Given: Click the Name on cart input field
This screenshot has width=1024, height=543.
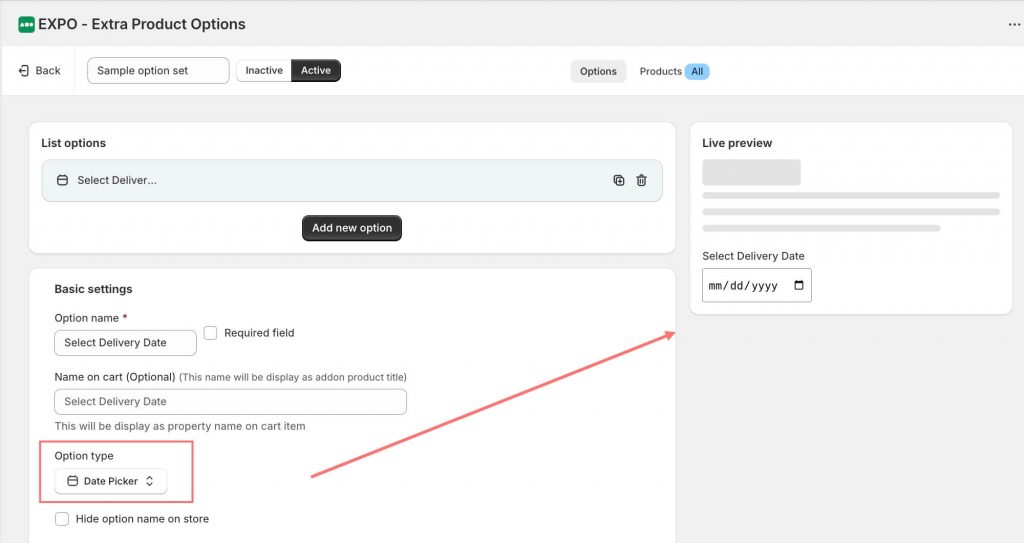Looking at the screenshot, I should 230,402.
